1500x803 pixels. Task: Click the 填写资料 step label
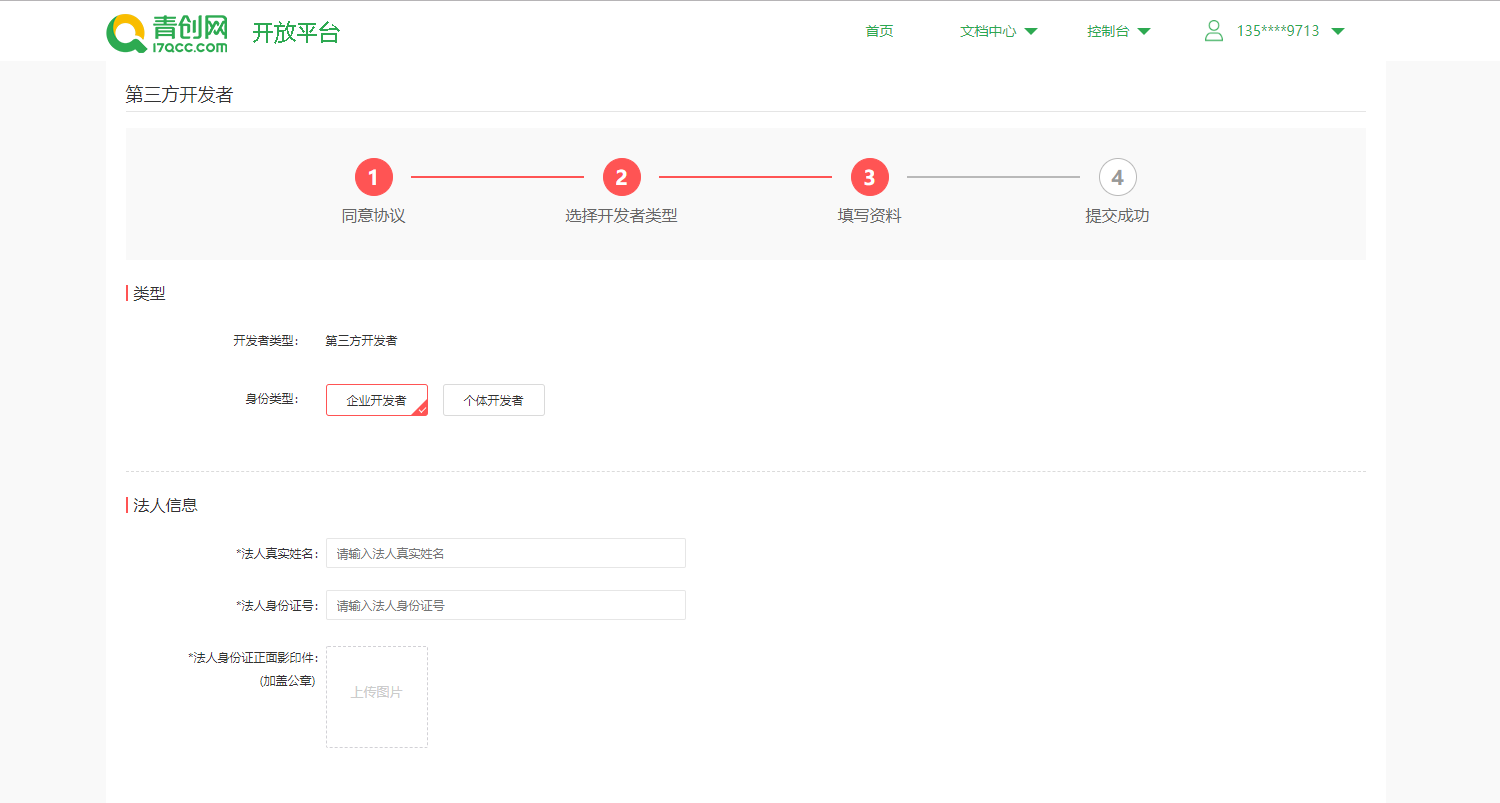tap(869, 216)
